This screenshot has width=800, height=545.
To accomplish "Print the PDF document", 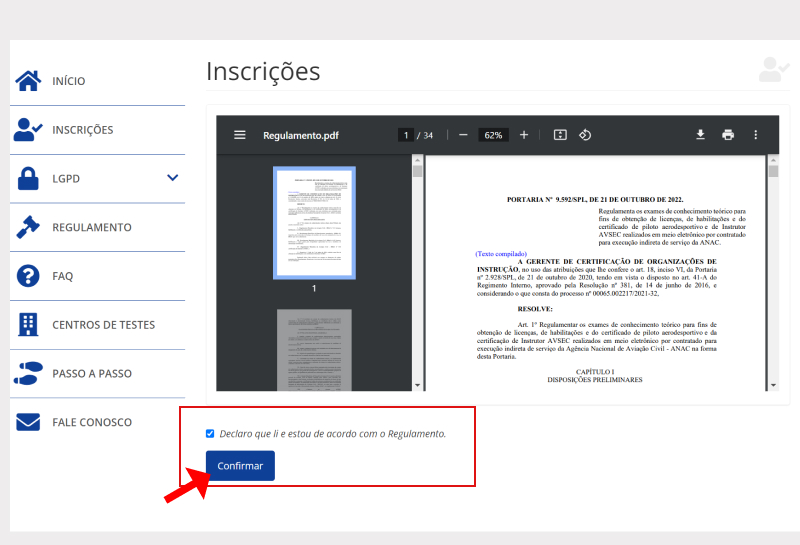I will coord(728,135).
